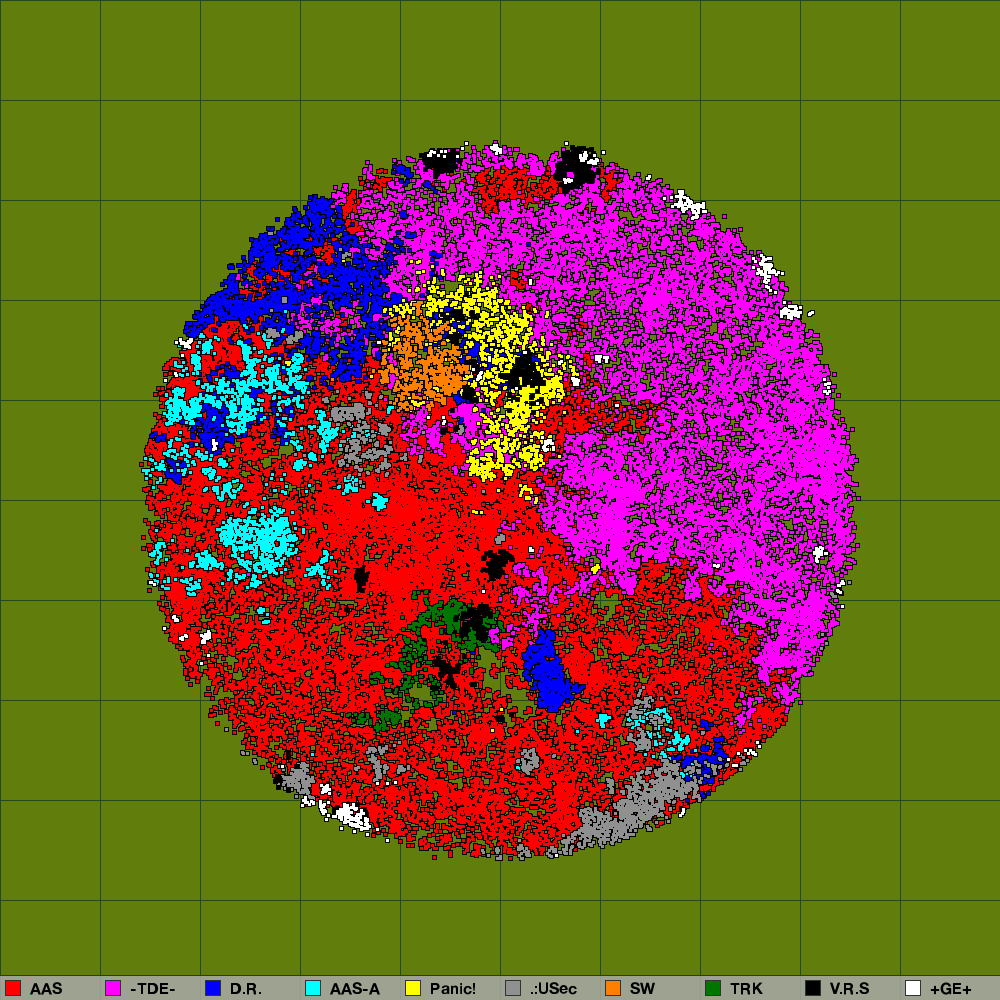Click the cyan AAS-A legend swatch

pyautogui.click(x=313, y=988)
